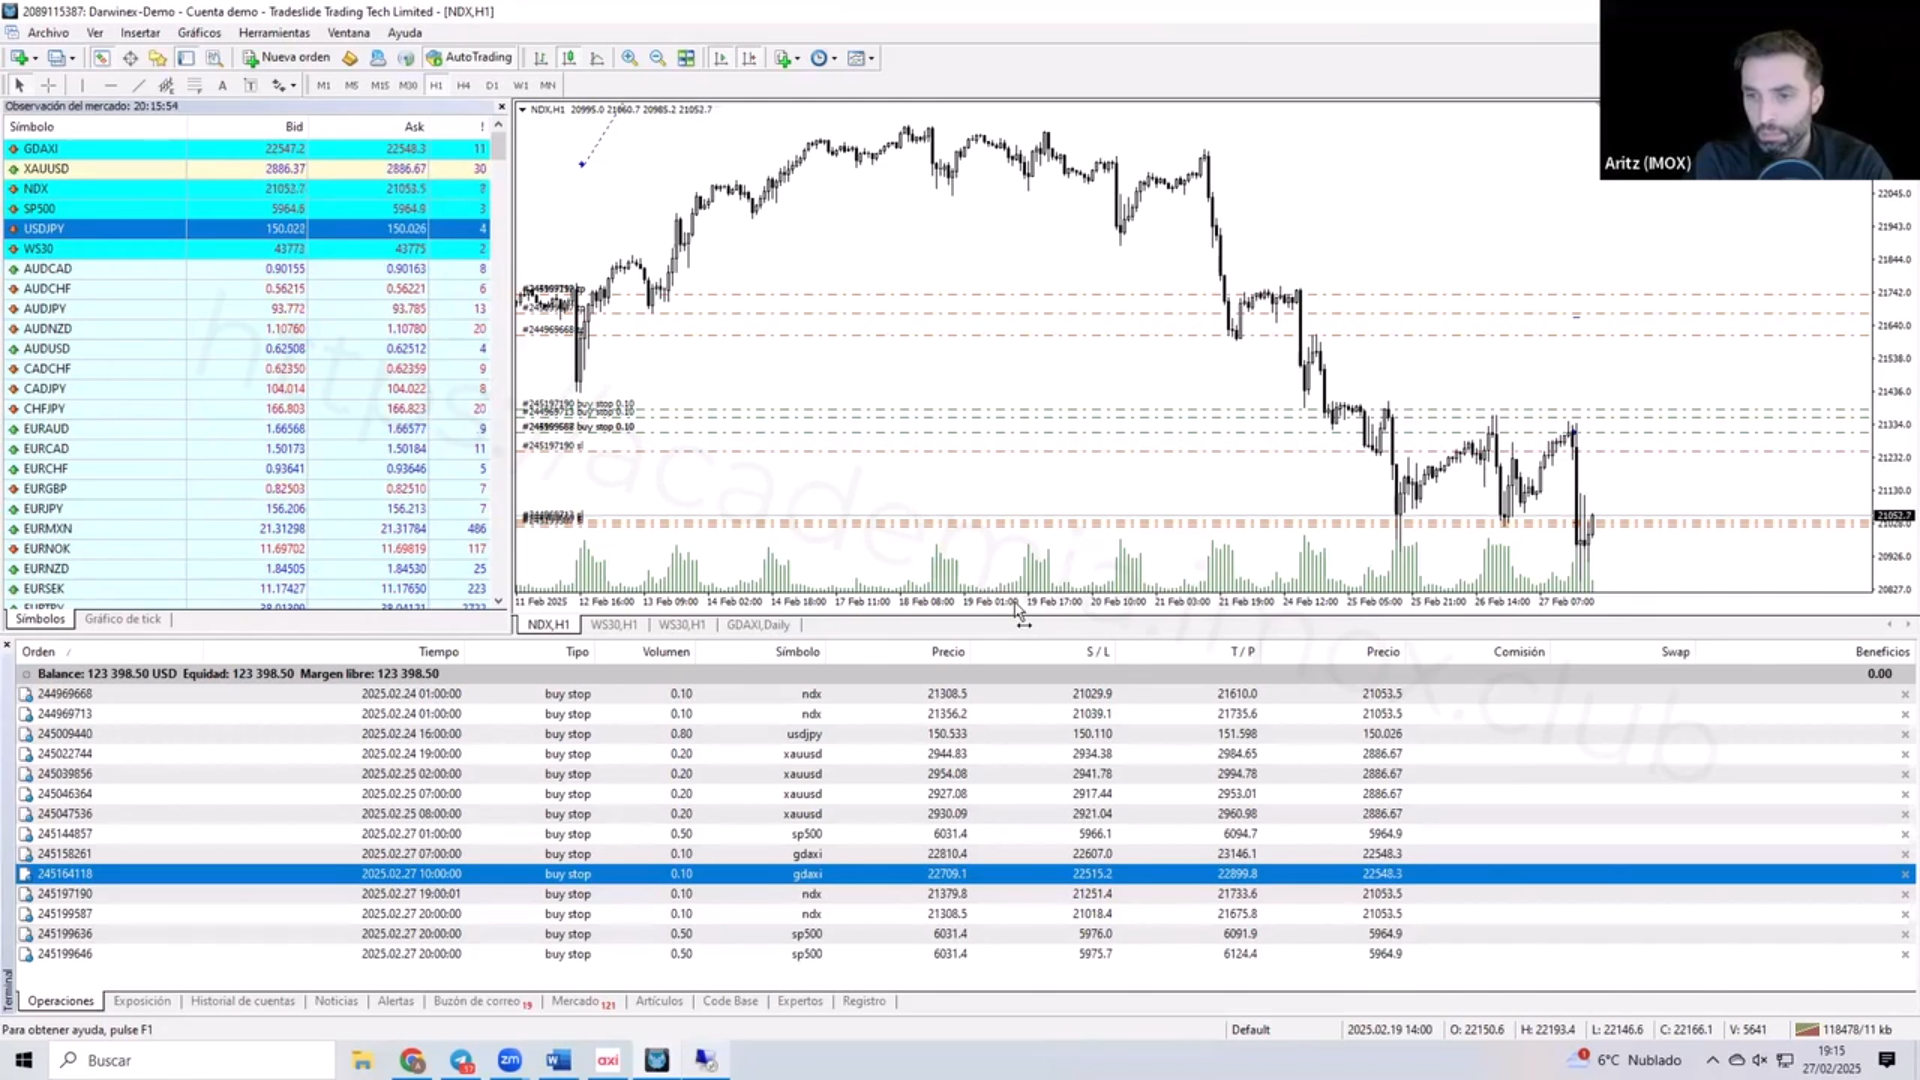The width and height of the screenshot is (1920, 1080).
Task: Open the Templates icon
Action: (856, 58)
